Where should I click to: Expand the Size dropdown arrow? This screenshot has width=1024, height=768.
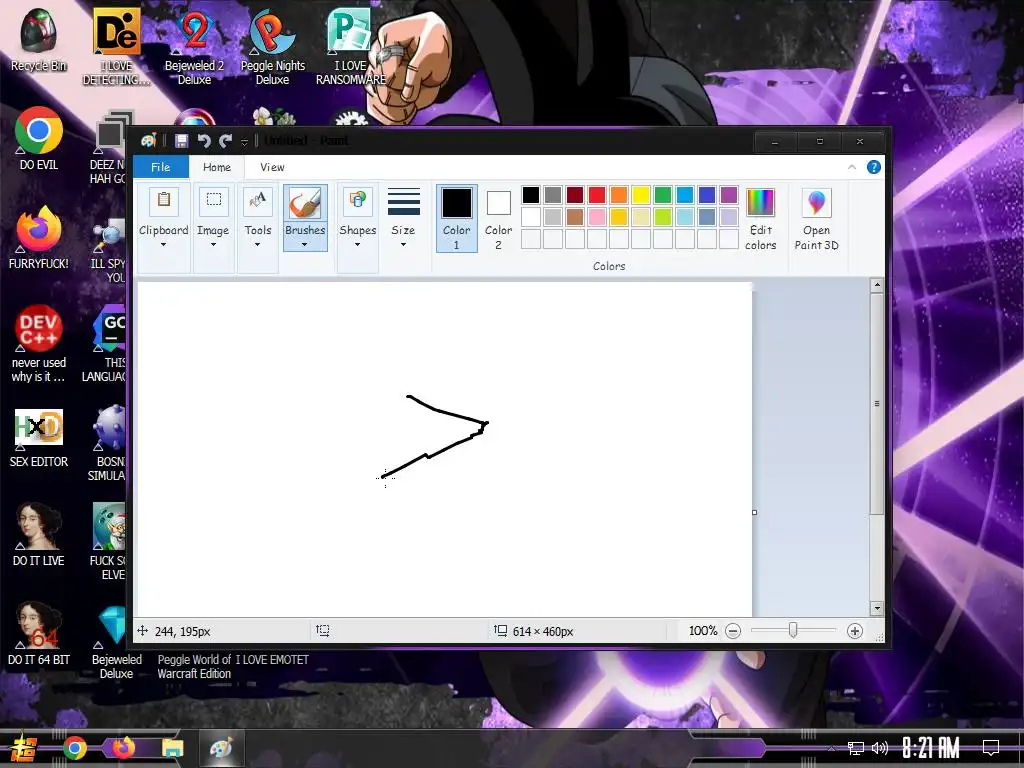pyautogui.click(x=403, y=245)
